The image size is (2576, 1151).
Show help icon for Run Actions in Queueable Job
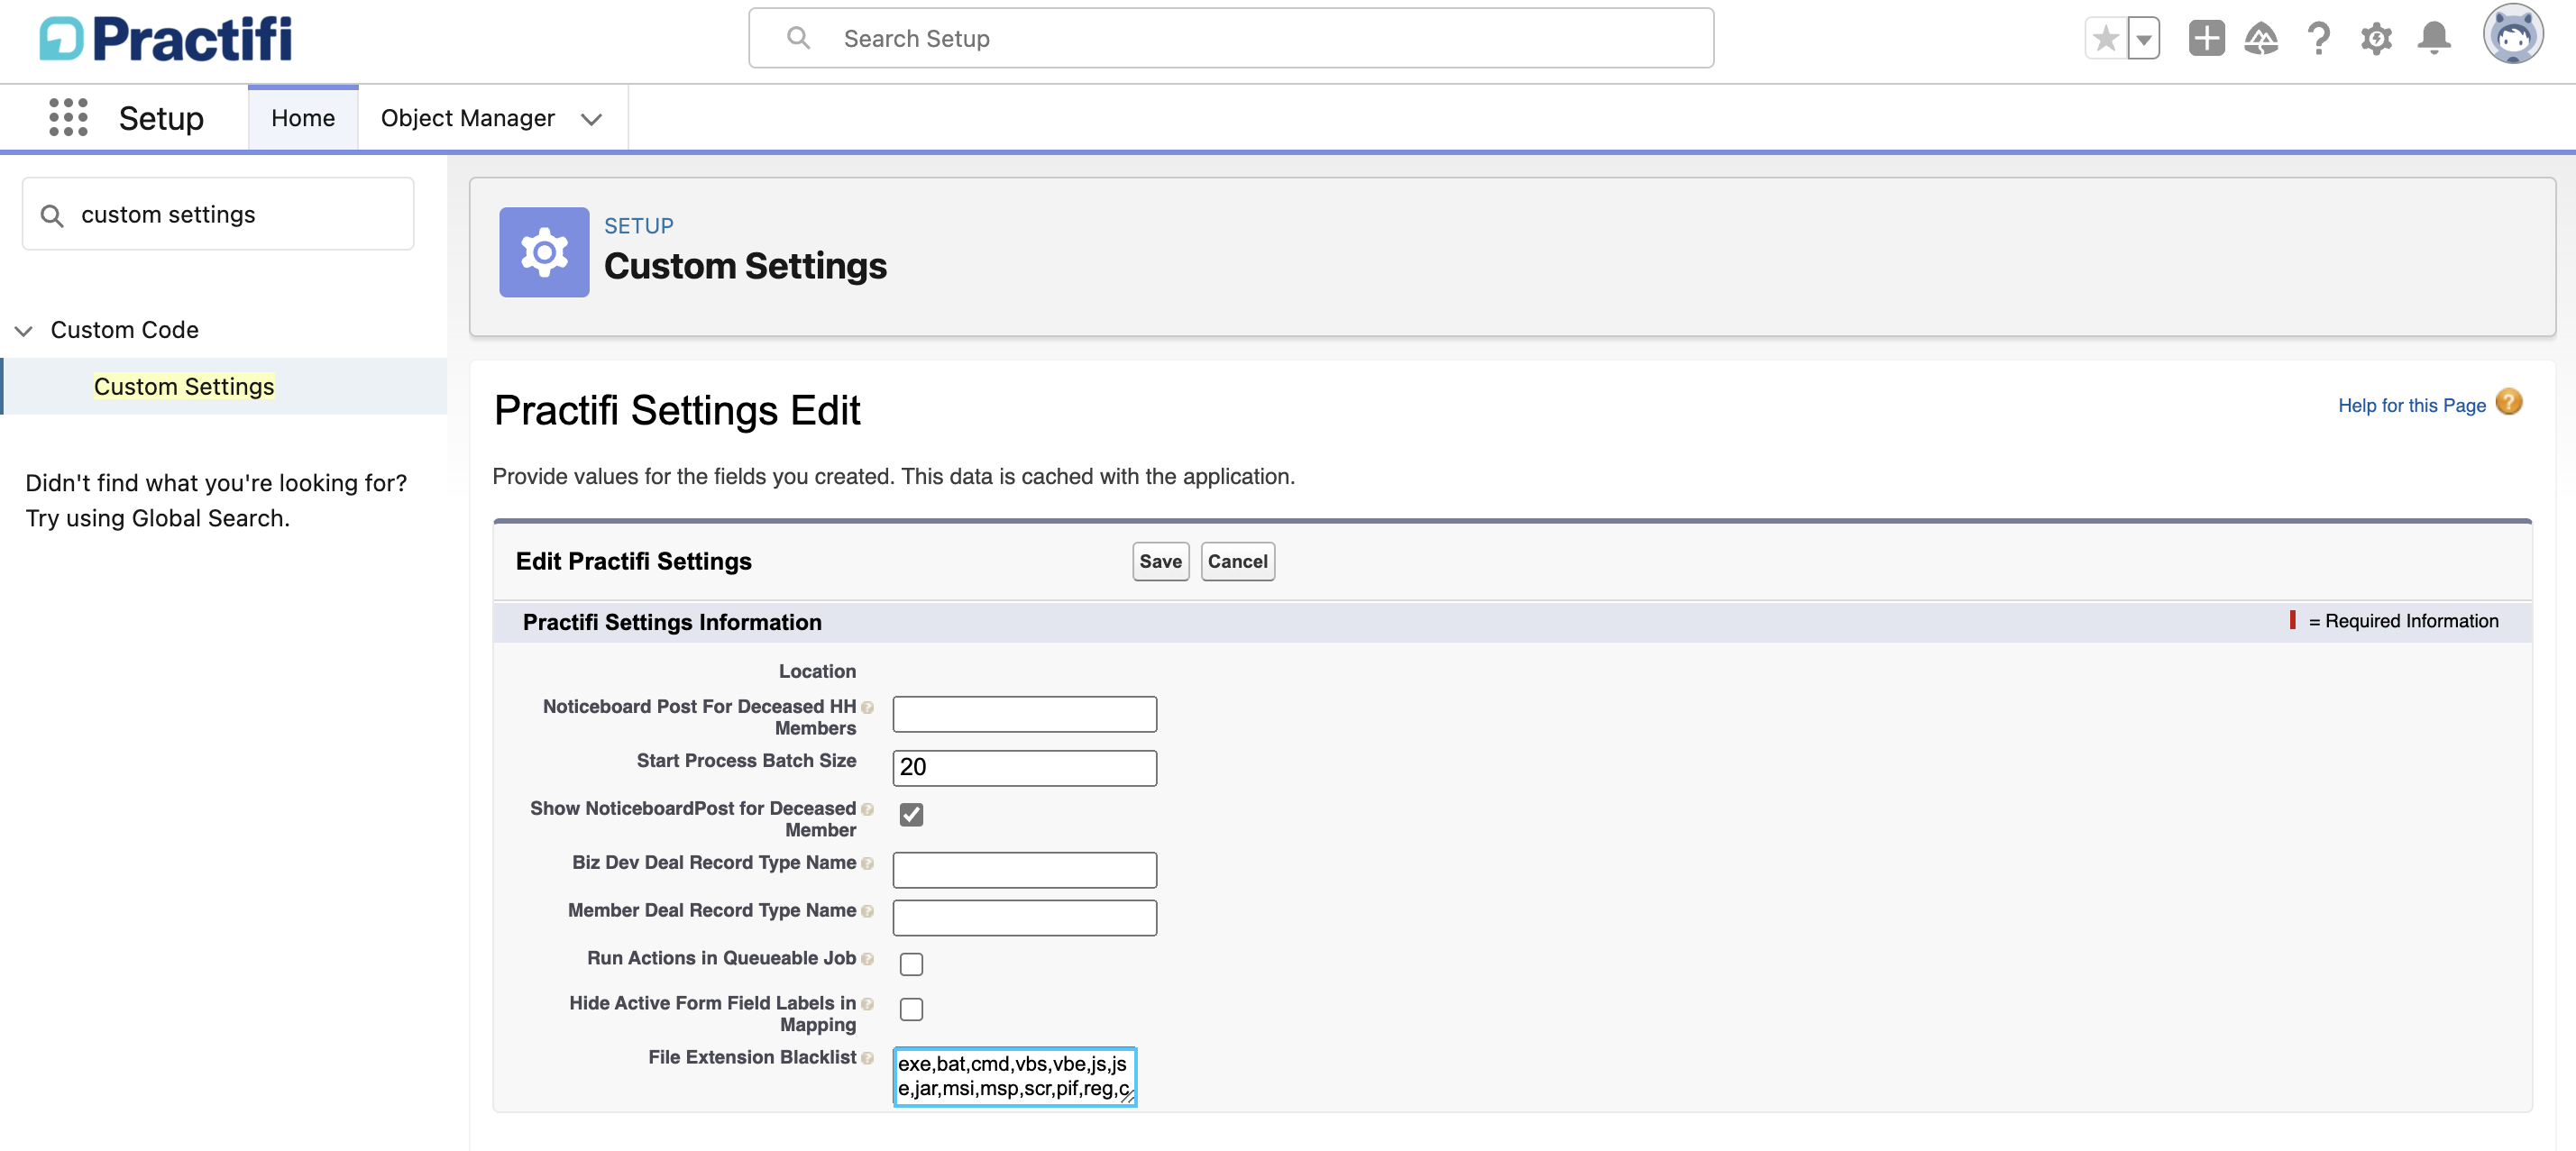pyautogui.click(x=867, y=960)
